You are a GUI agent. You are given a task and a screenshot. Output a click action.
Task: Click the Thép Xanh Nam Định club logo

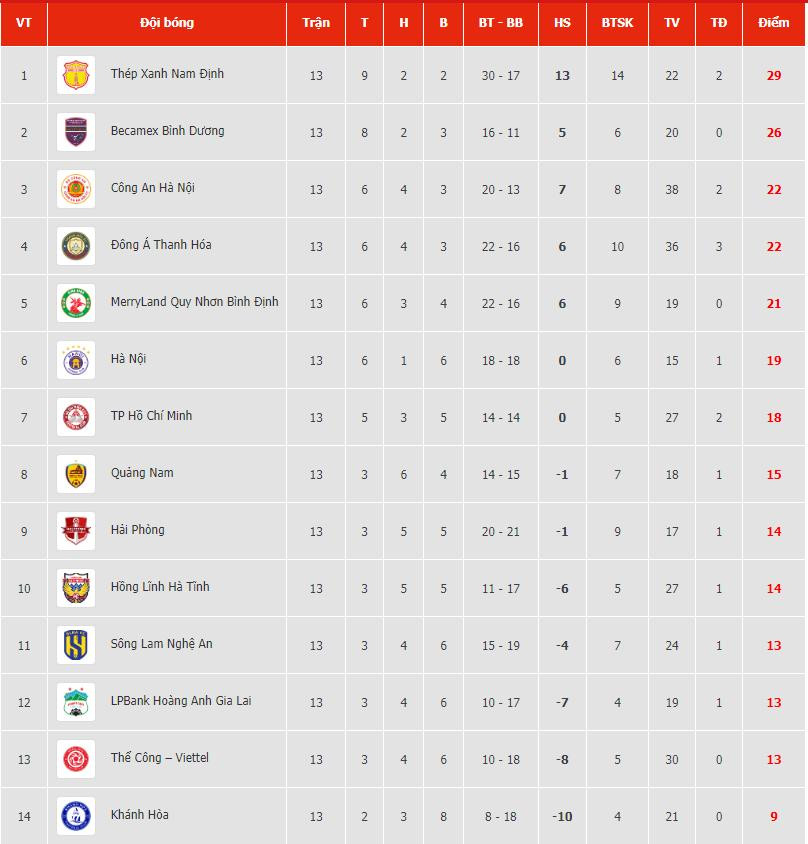point(76,75)
